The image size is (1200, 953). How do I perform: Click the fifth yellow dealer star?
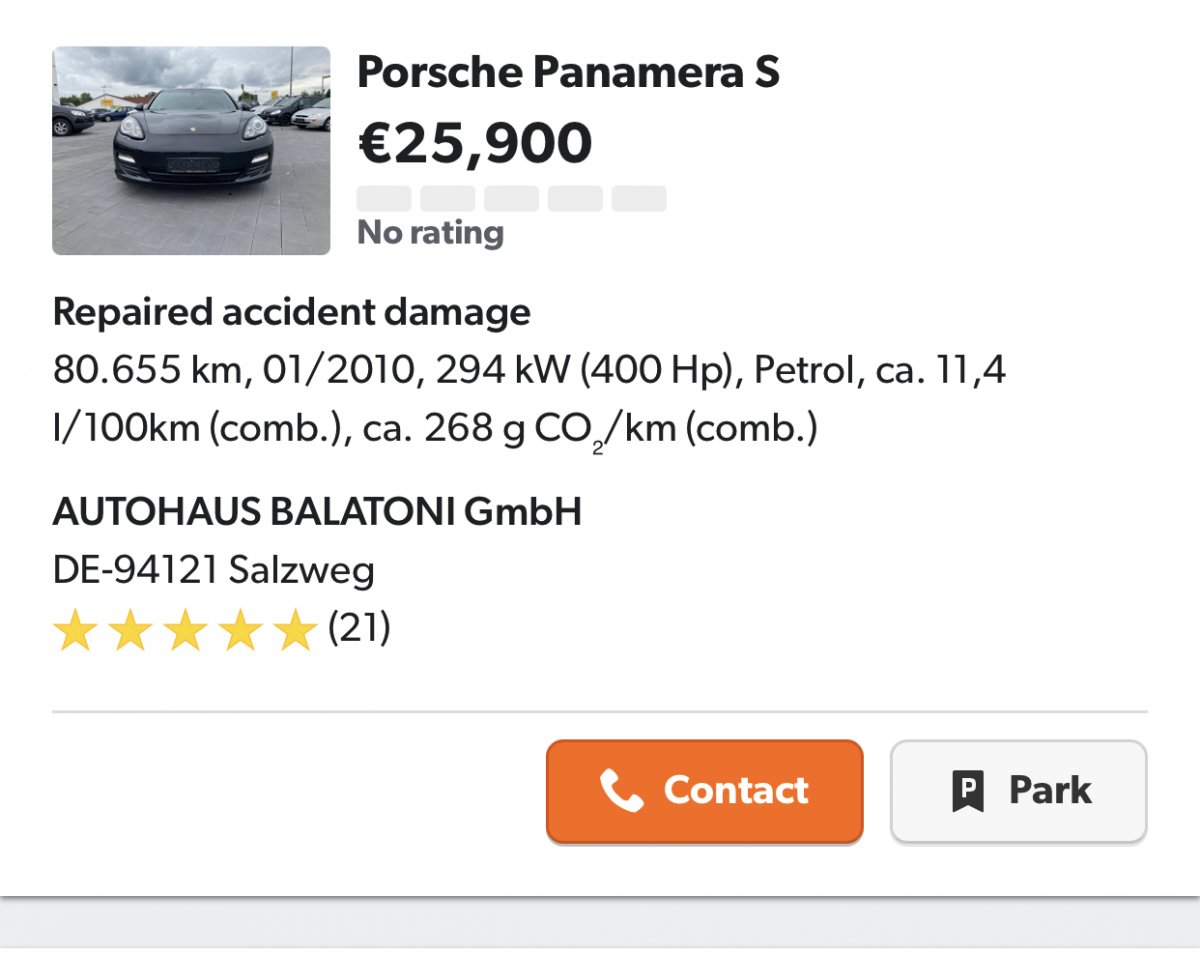coord(295,633)
